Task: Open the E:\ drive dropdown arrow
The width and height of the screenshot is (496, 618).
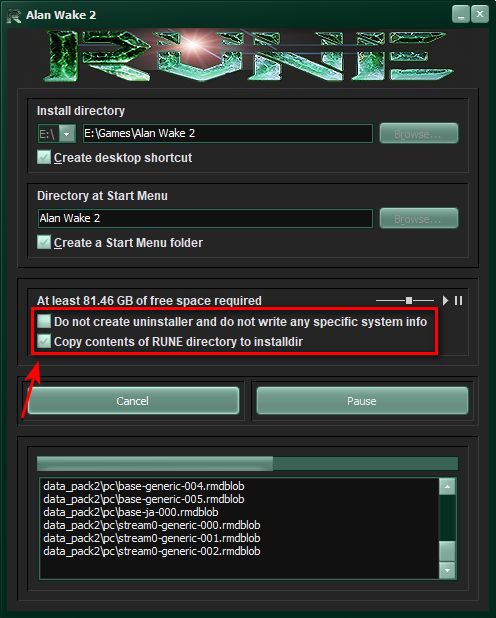Action: (67, 134)
